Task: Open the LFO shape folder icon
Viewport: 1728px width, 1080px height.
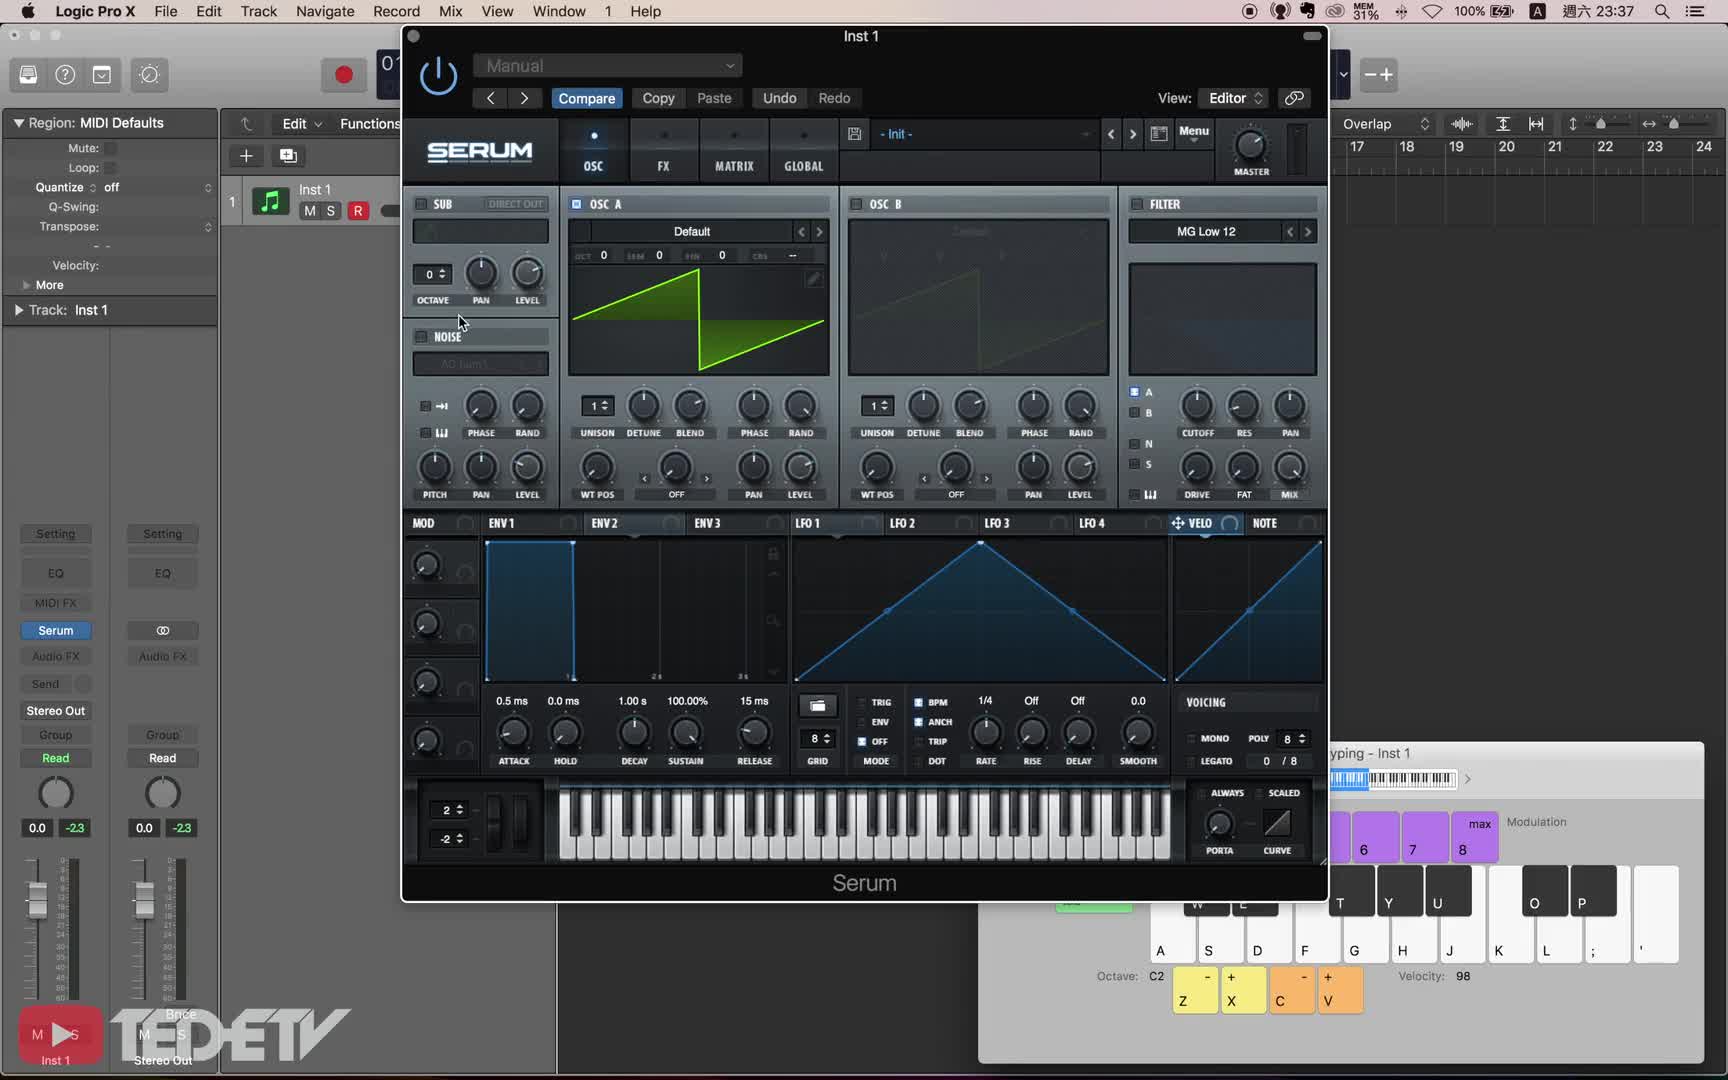Action: [x=817, y=705]
